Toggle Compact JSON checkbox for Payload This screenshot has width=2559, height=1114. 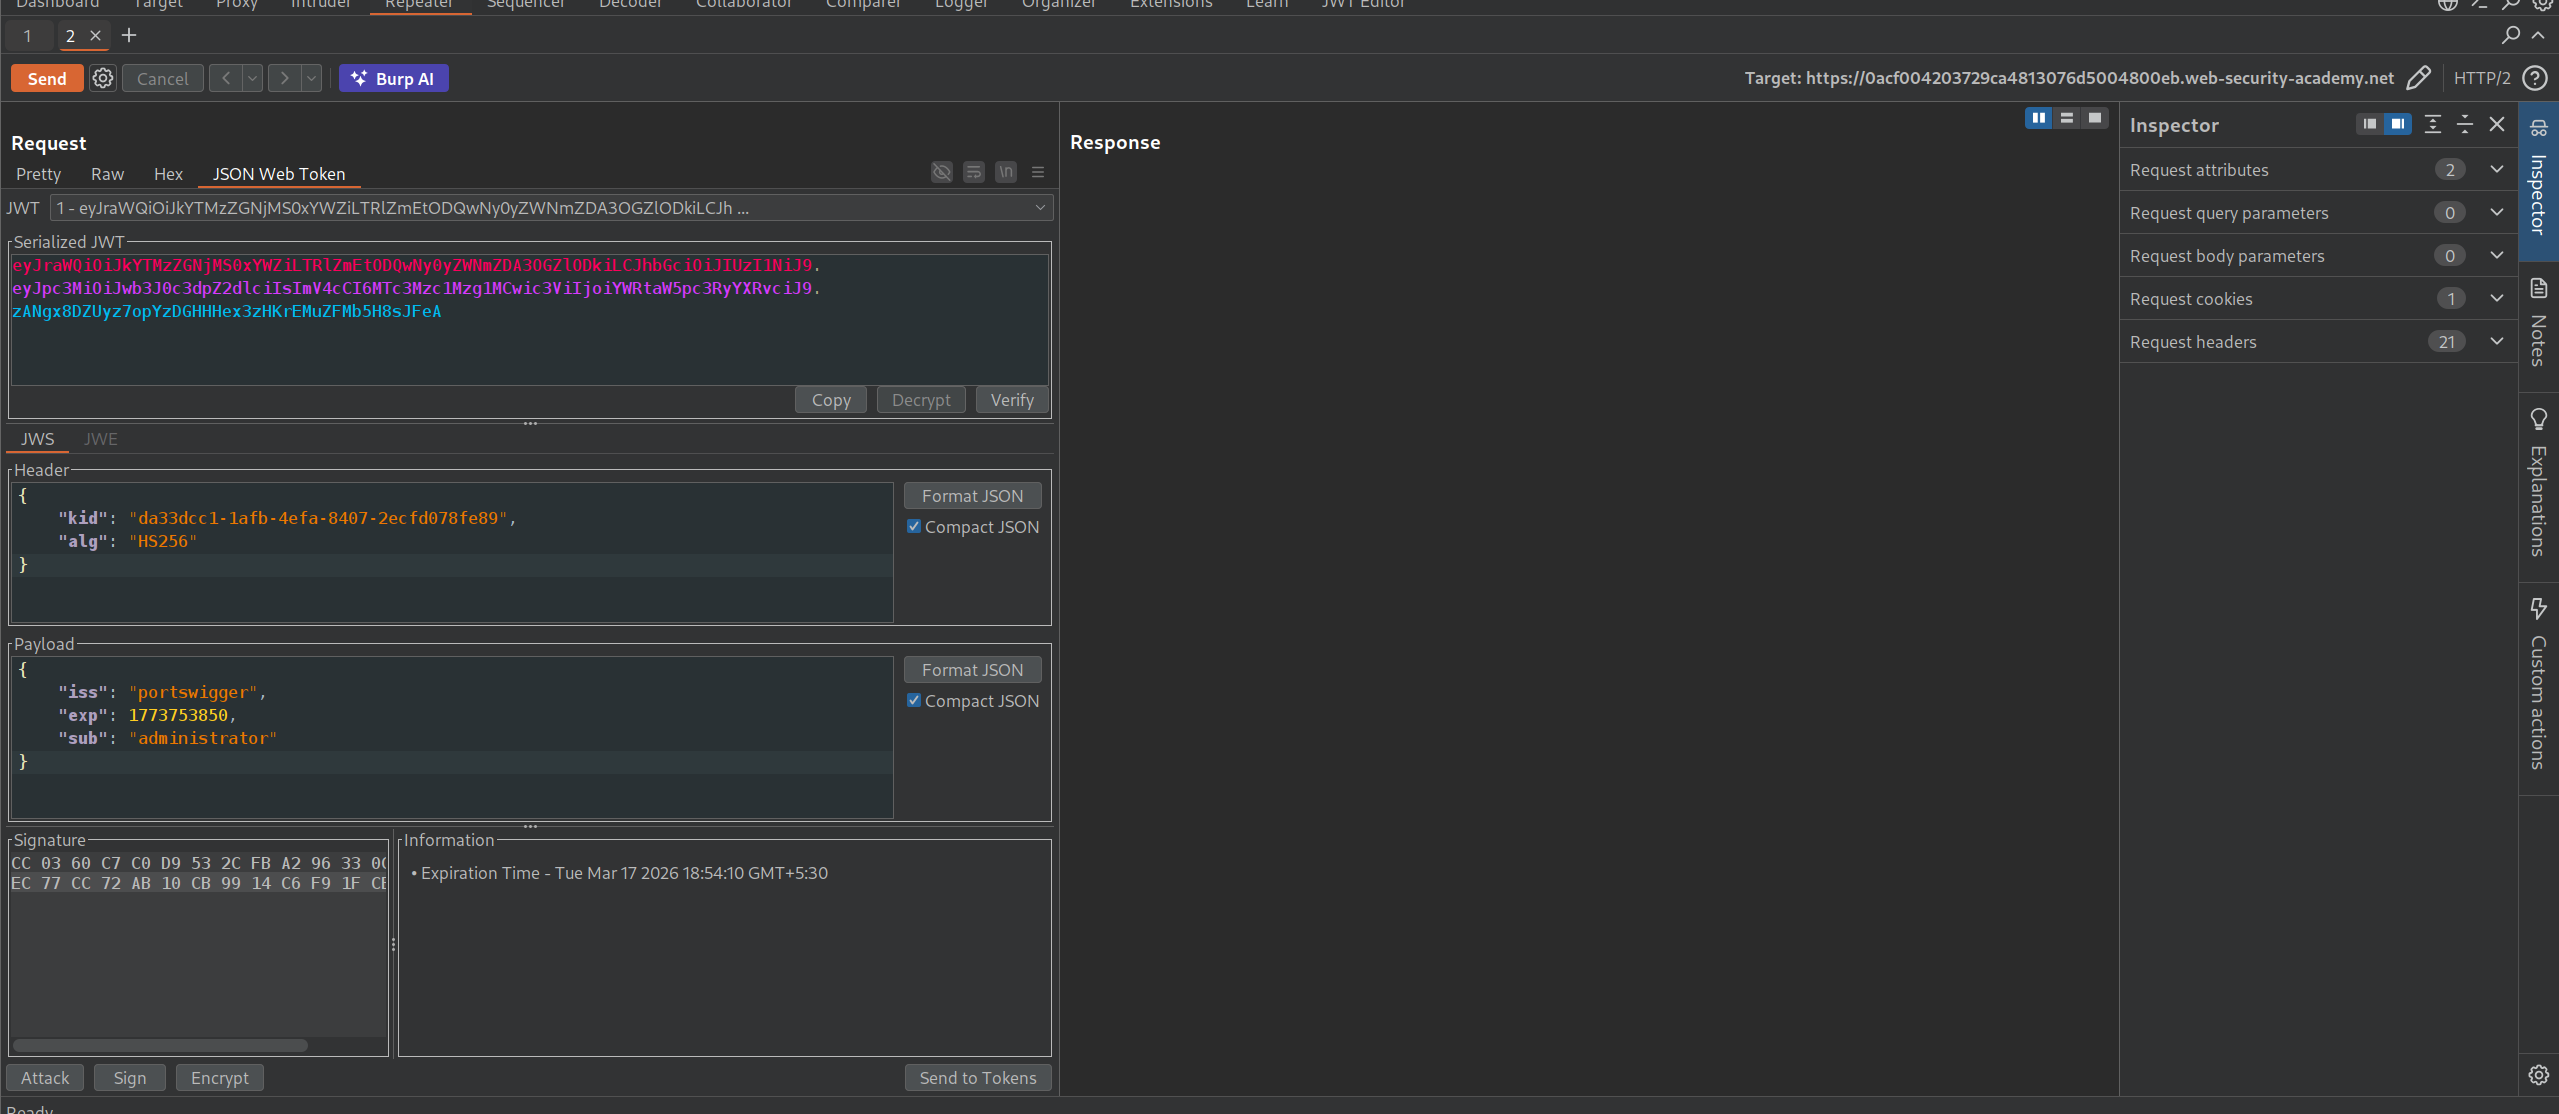913,700
